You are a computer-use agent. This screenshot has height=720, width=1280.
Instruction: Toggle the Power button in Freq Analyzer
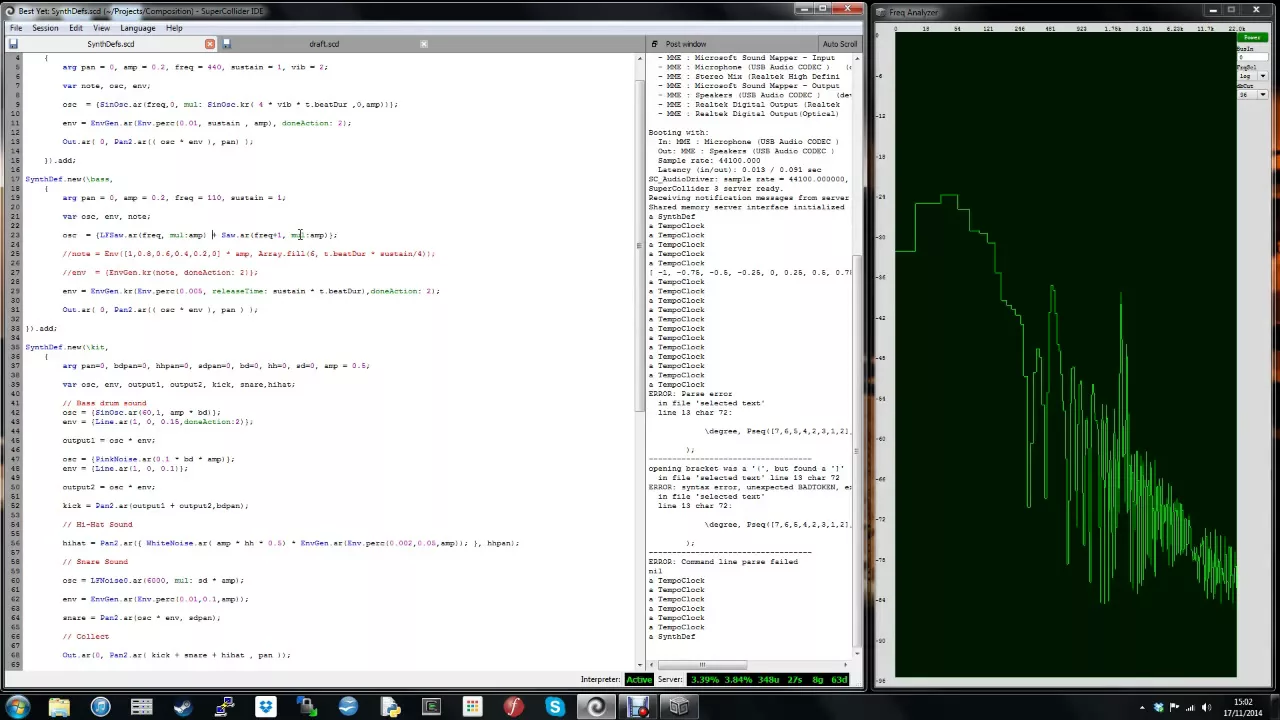1251,38
